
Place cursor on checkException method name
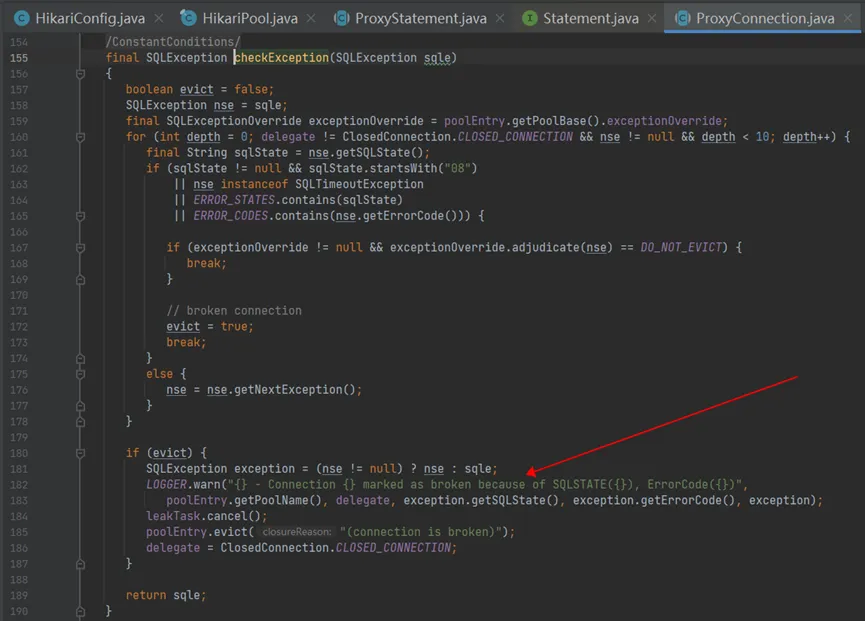click(282, 58)
